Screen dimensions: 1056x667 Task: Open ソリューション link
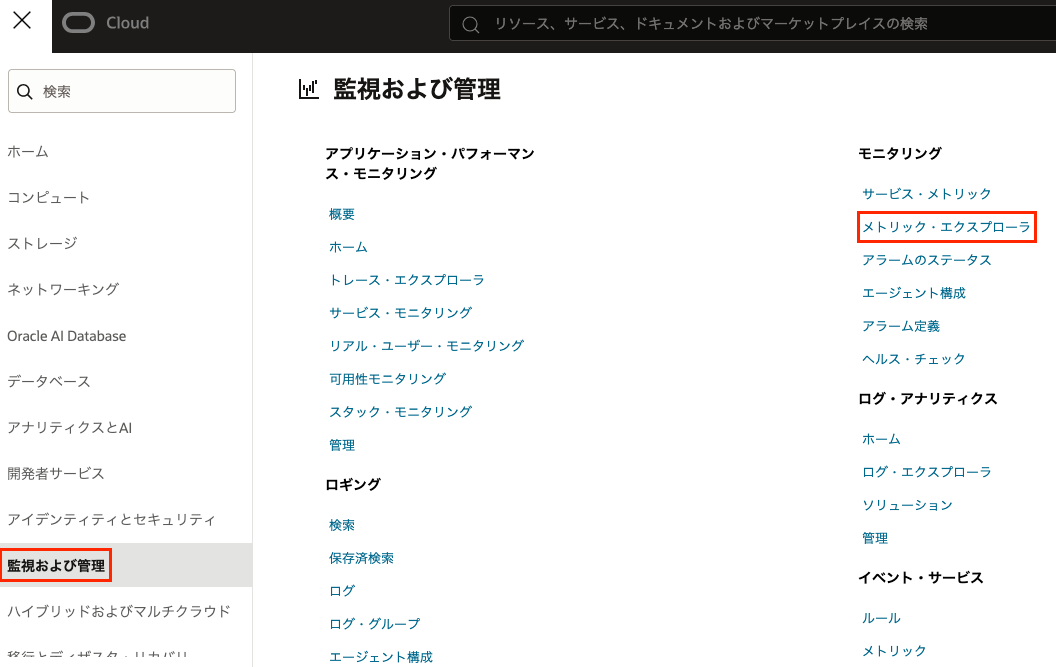(908, 505)
